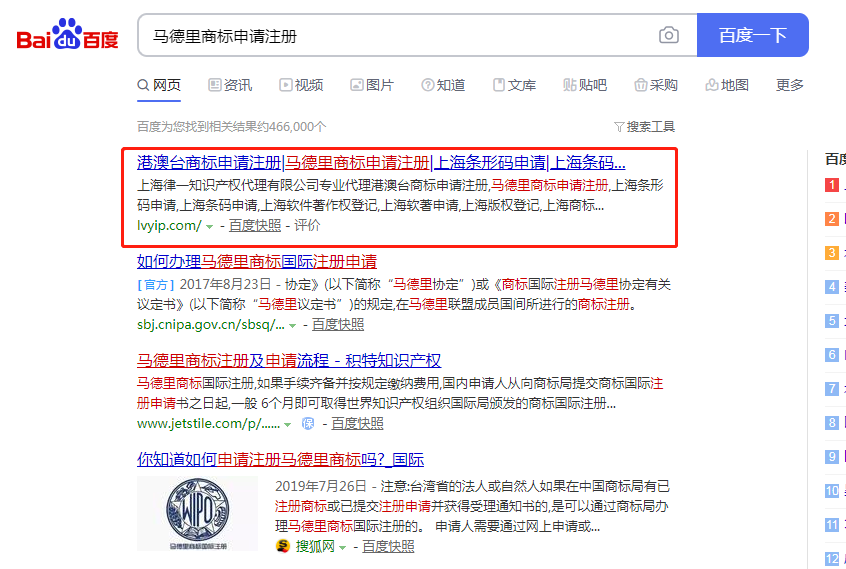
Task: Expand dropdown arrow next to sbj.cnipa.gov.cn
Action: click(x=293, y=326)
